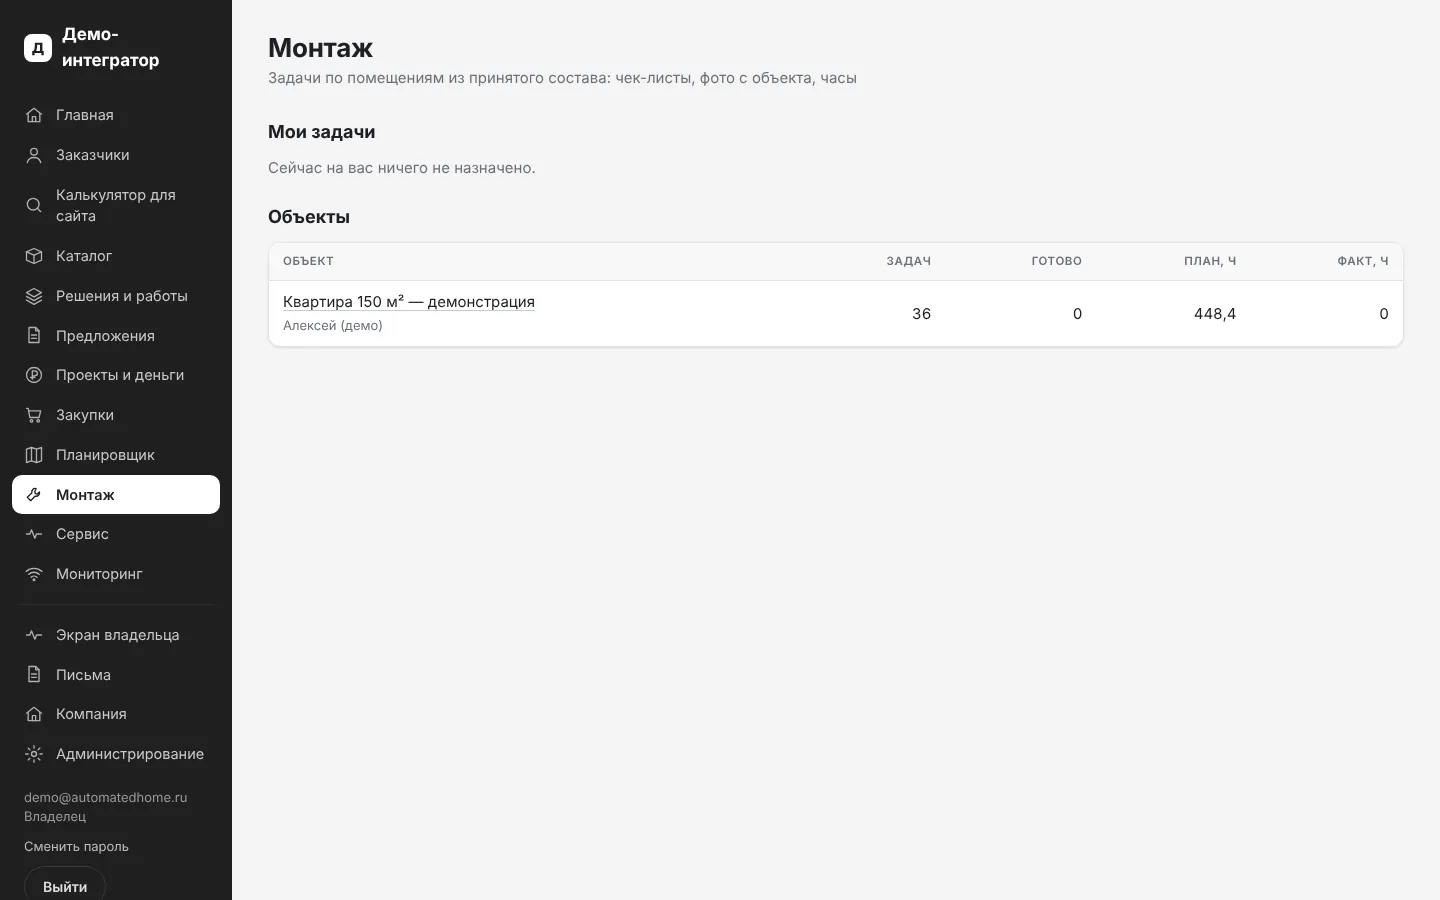Click the map icon beside Планировщик
Image resolution: width=1440 pixels, height=900 pixels.
(34, 455)
